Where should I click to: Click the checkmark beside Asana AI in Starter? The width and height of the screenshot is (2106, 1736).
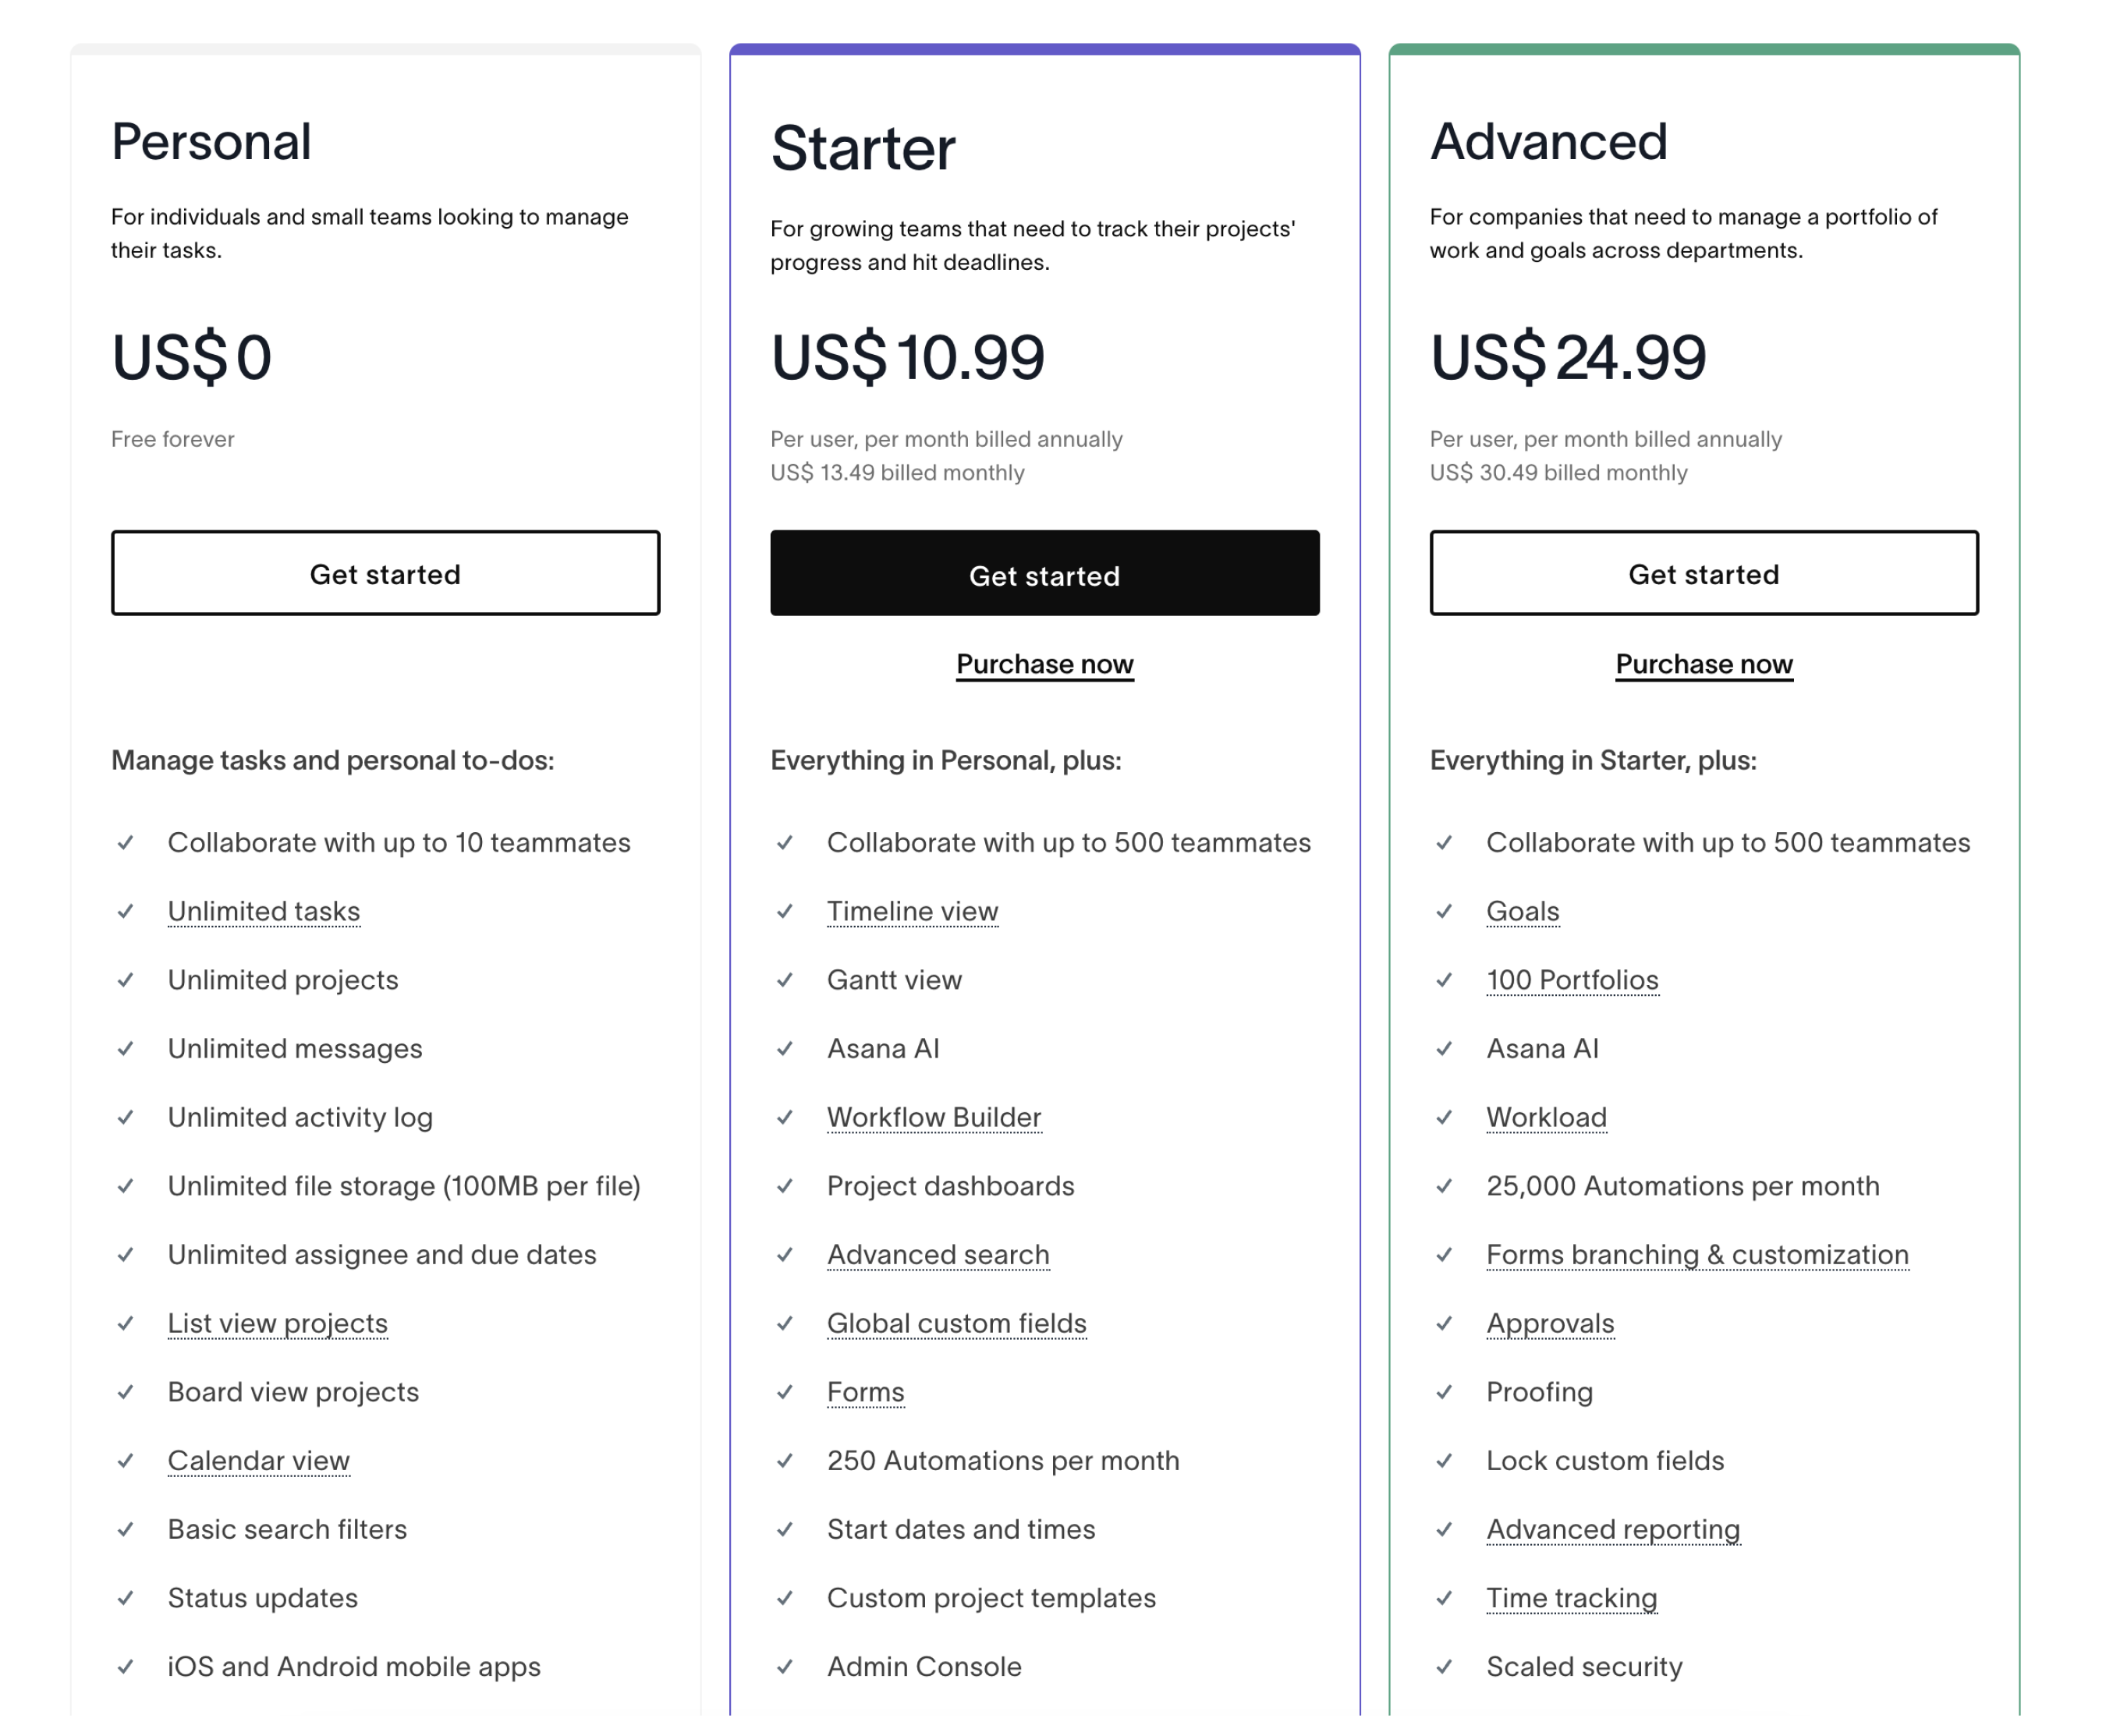click(x=785, y=1049)
